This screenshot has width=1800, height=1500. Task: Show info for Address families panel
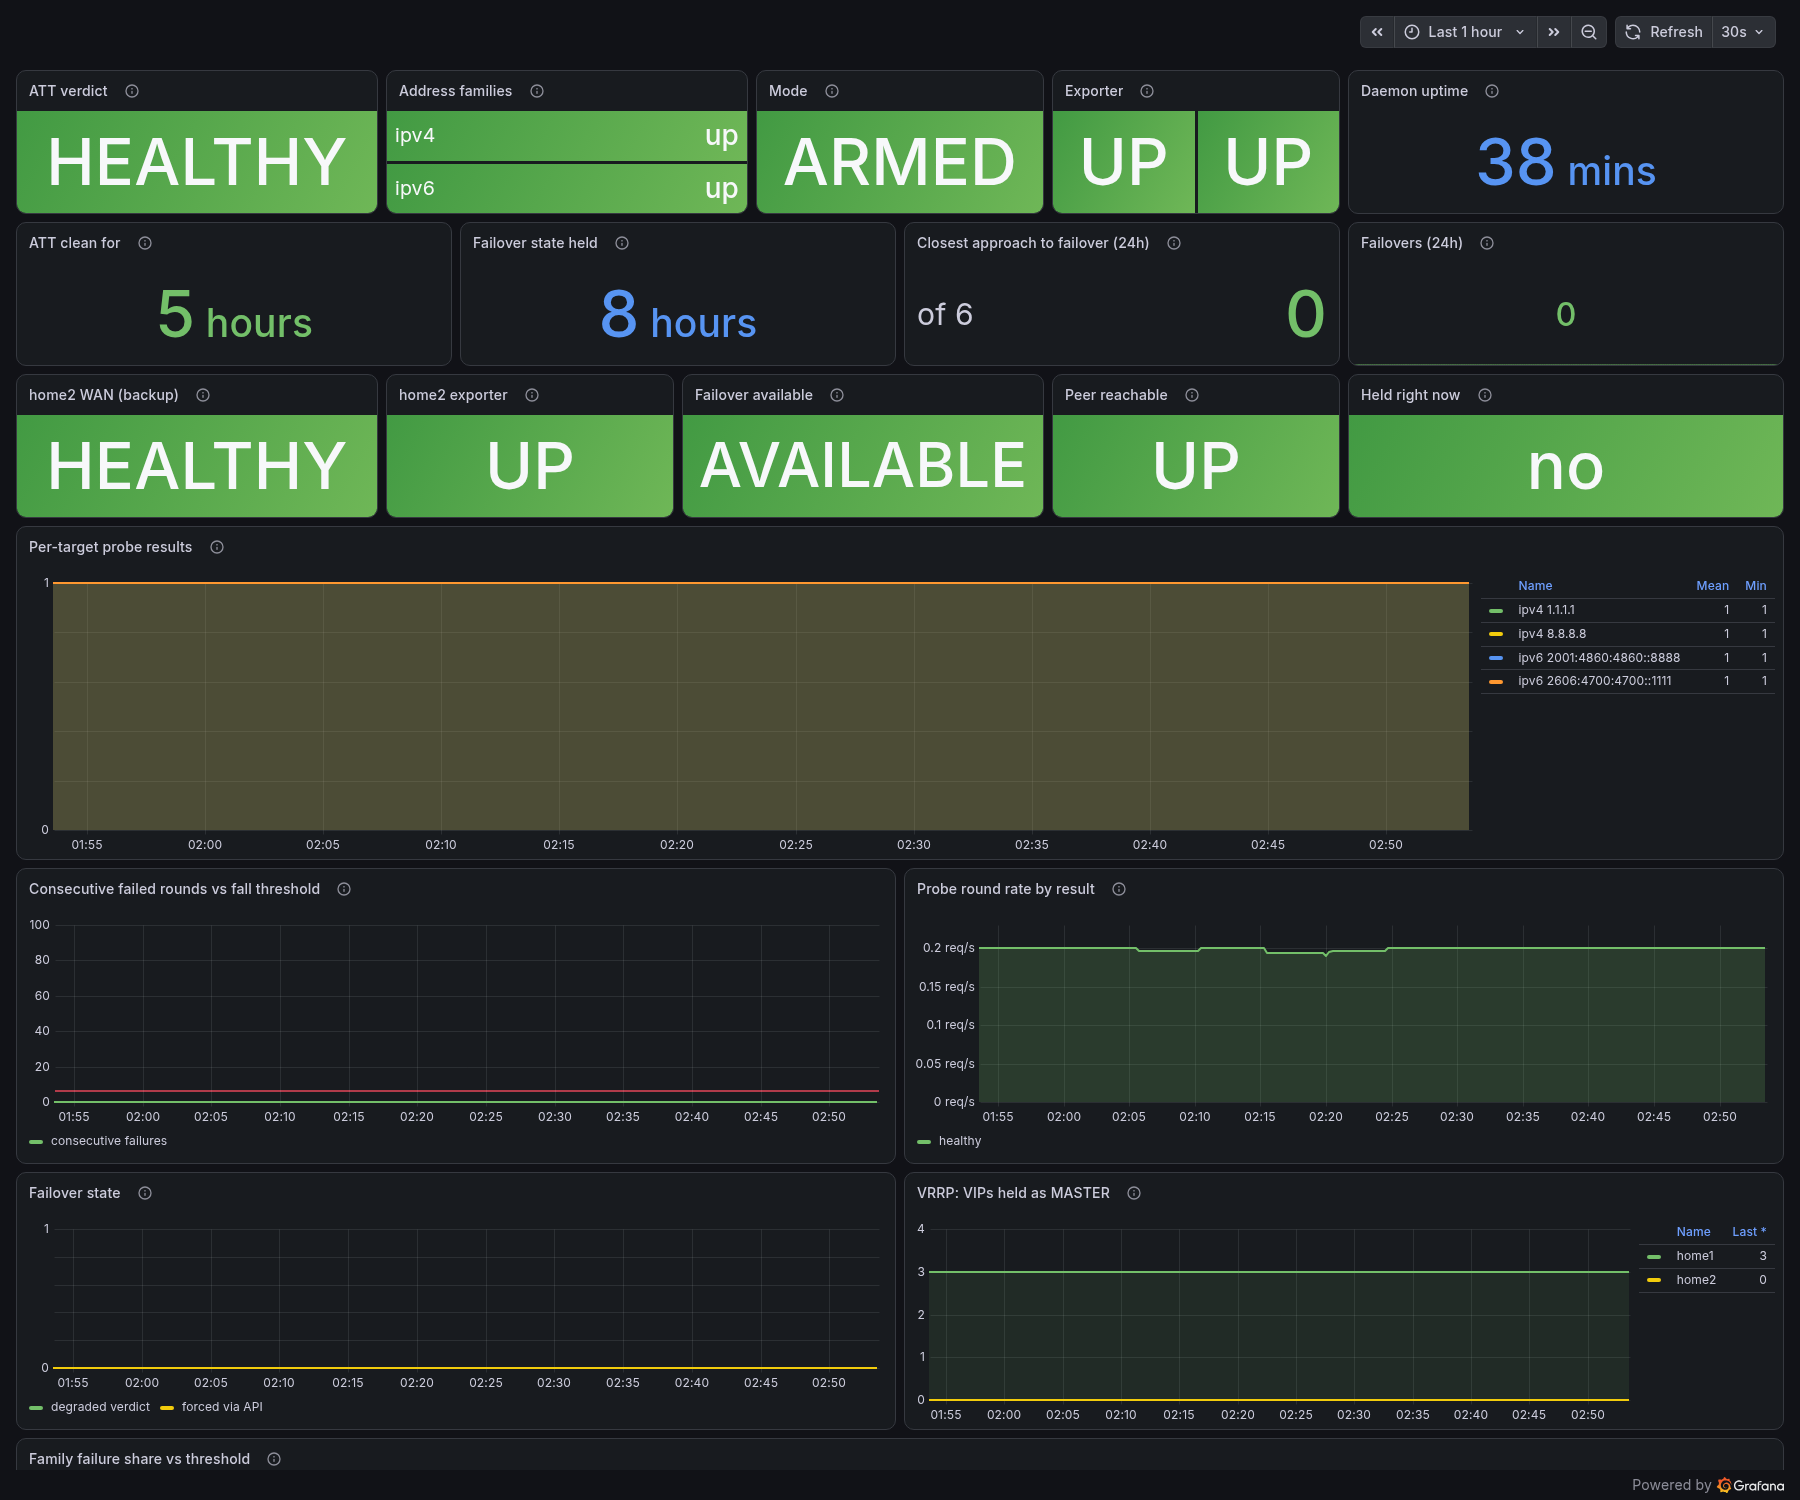tap(537, 91)
